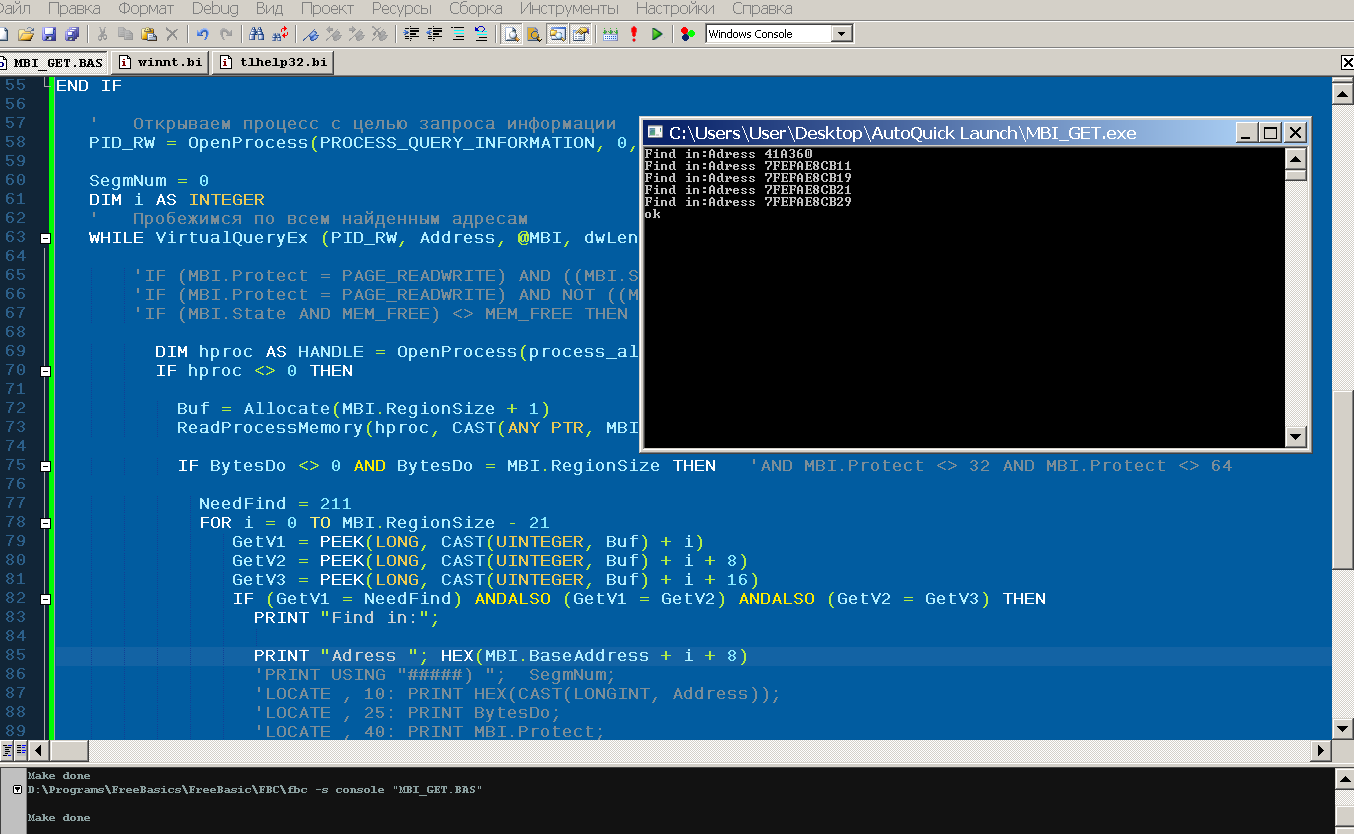Open the Debug menu
This screenshot has height=834, width=1354.
tap(215, 9)
